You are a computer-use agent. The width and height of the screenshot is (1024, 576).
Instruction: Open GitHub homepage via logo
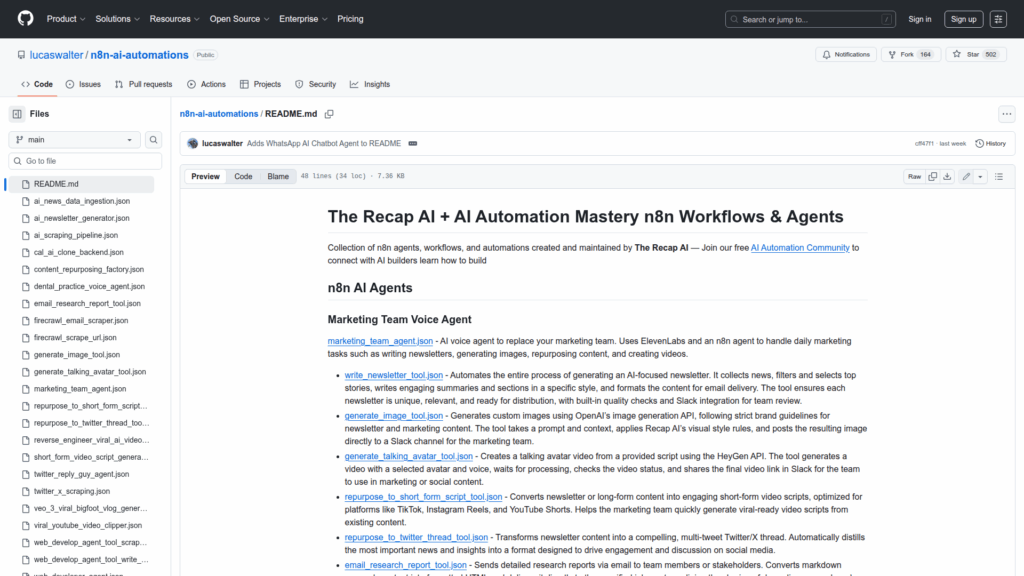(x=25, y=19)
